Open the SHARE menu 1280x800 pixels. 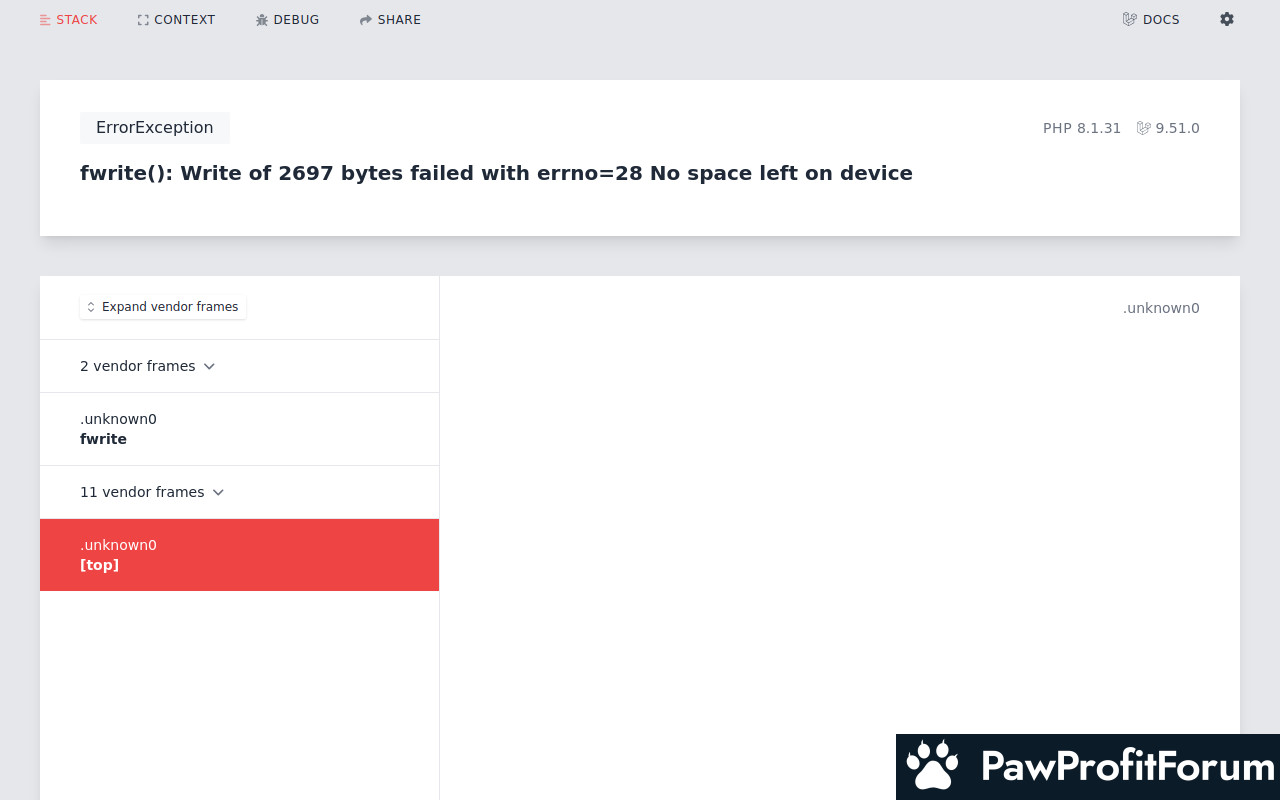pos(390,20)
